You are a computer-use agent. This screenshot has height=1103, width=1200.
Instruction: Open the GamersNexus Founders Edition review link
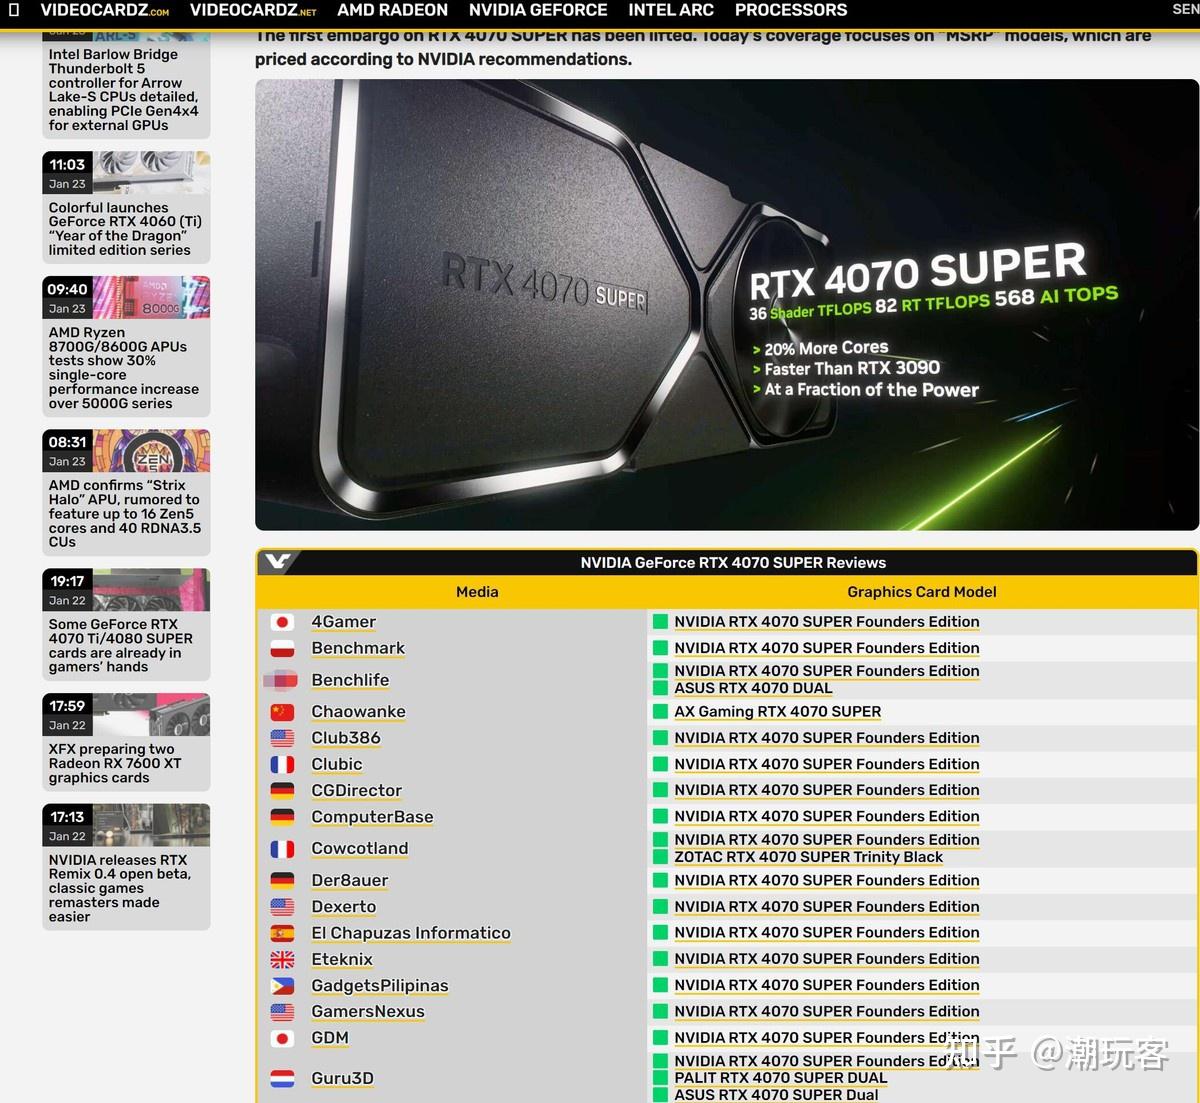point(826,1011)
